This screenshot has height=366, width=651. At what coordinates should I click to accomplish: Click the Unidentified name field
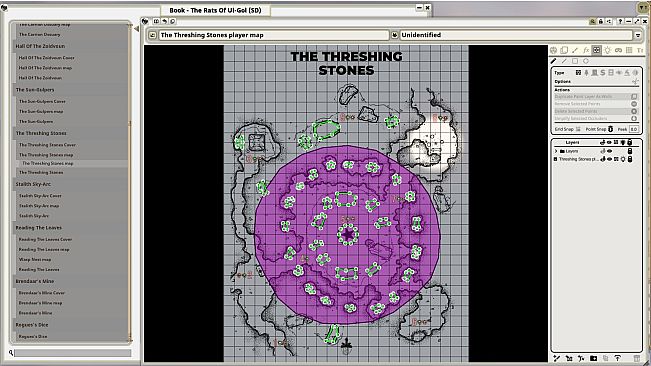pyautogui.click(x=515, y=35)
